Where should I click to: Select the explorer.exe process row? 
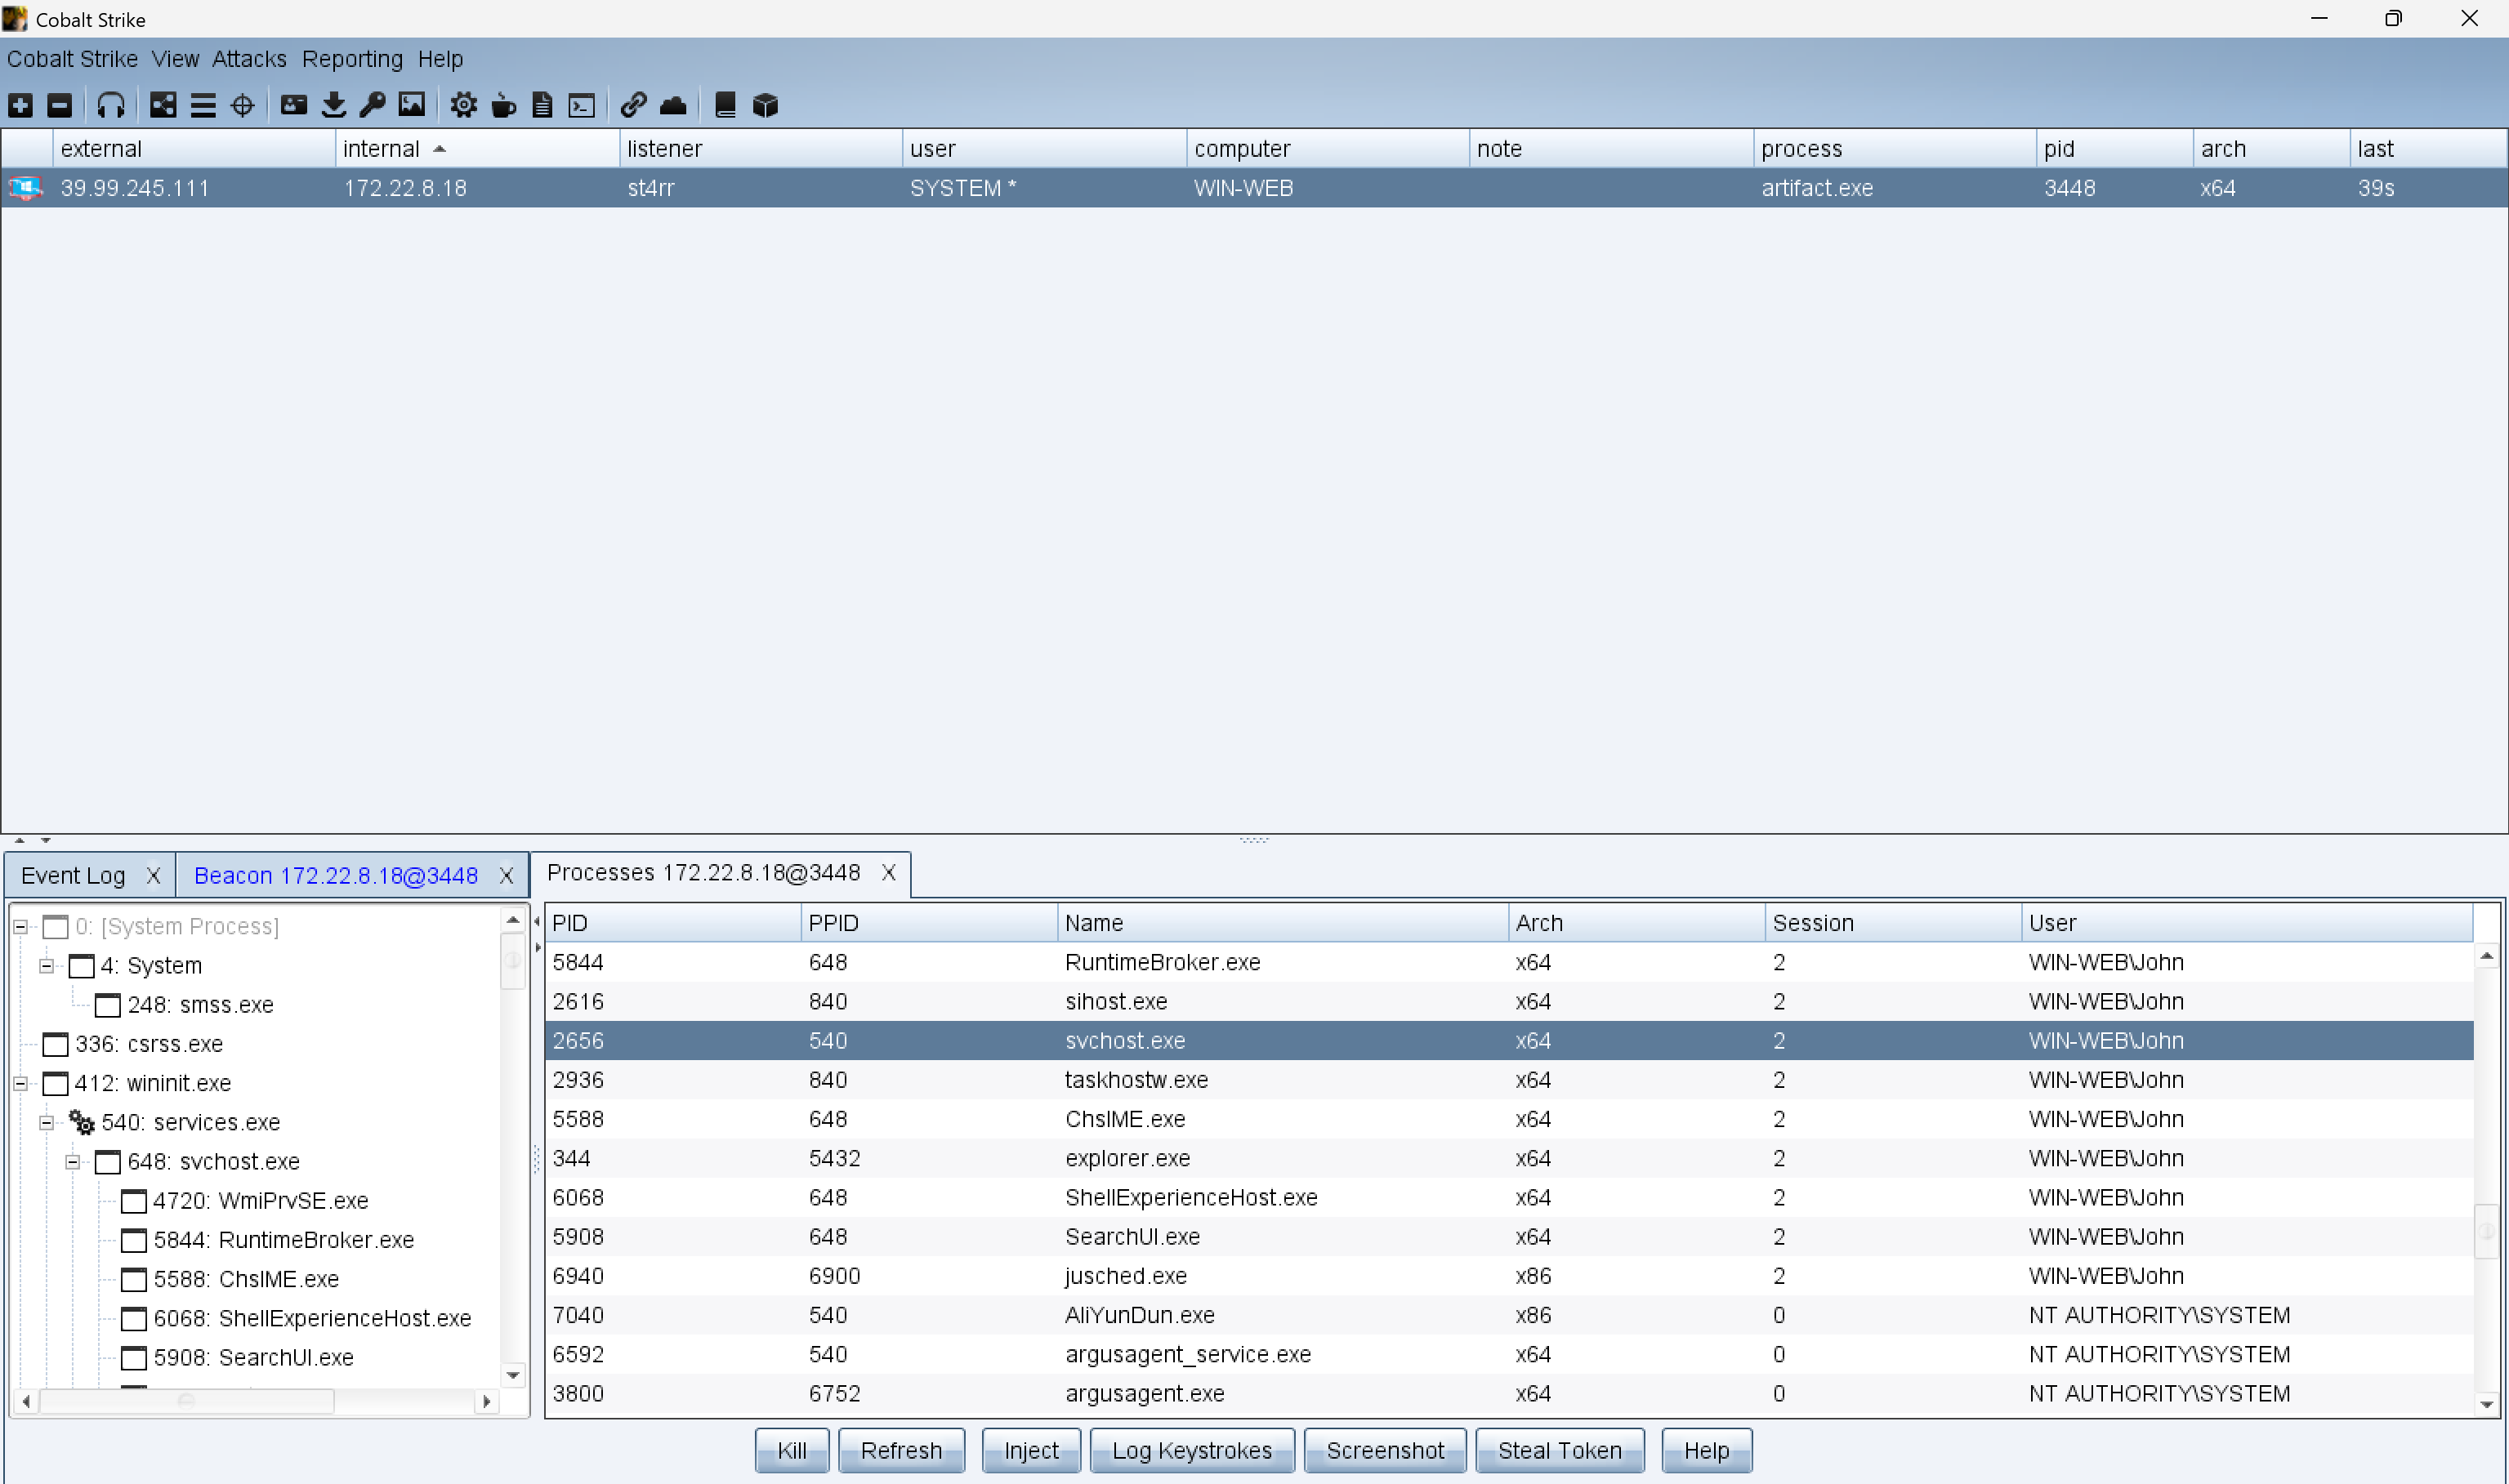click(x=1127, y=1158)
